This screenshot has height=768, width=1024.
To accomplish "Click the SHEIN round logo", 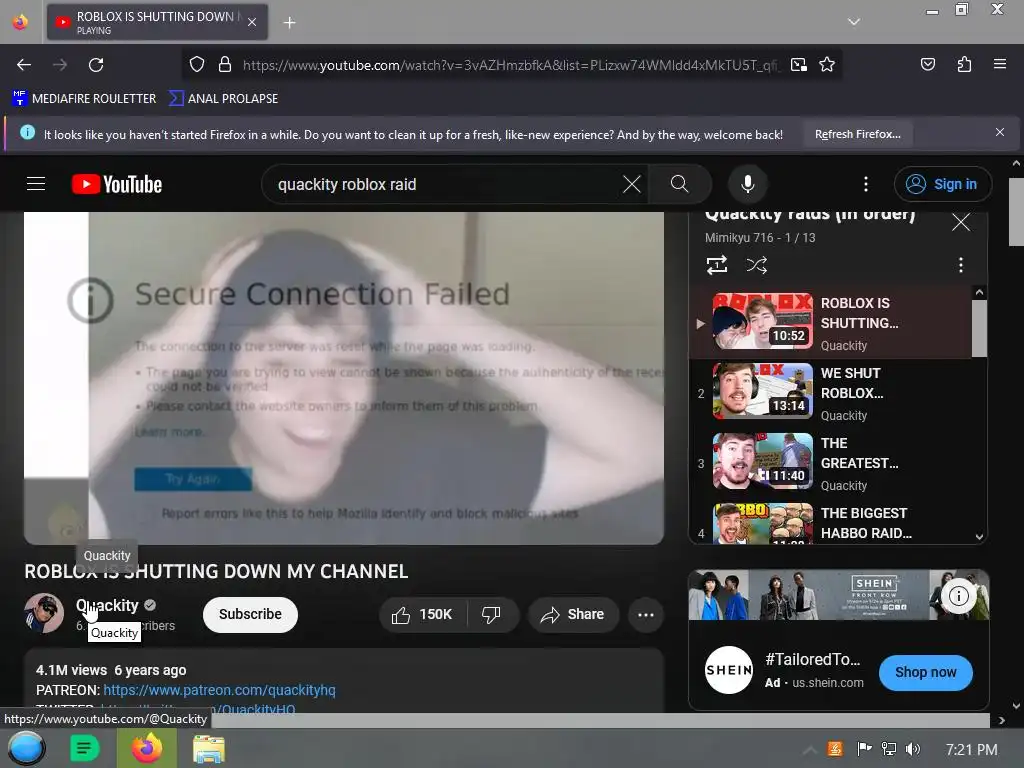I will [x=729, y=670].
